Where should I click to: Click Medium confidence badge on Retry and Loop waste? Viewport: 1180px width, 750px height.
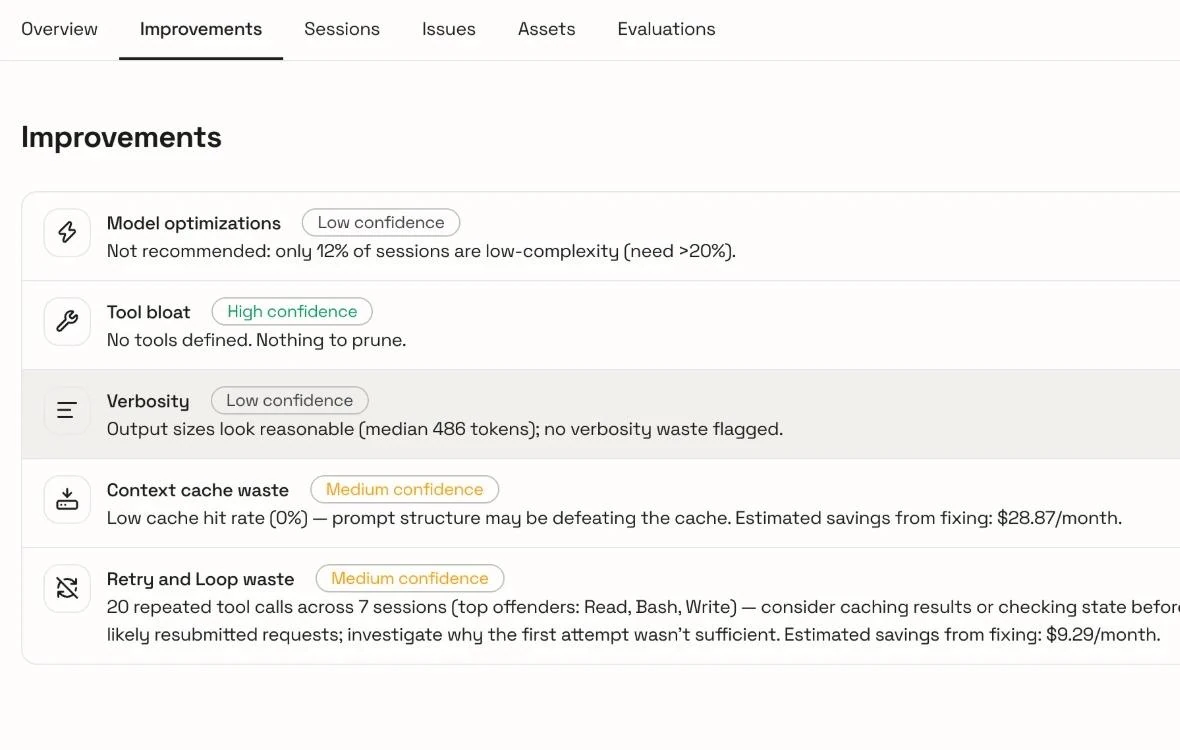(x=409, y=578)
